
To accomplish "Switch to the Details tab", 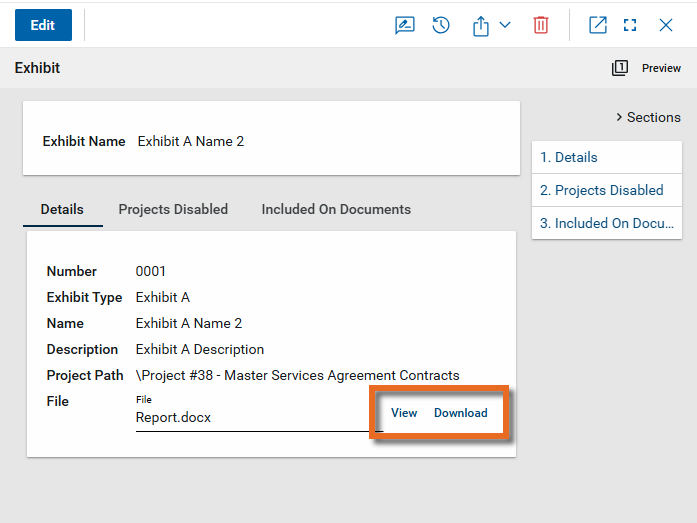I will [62, 209].
